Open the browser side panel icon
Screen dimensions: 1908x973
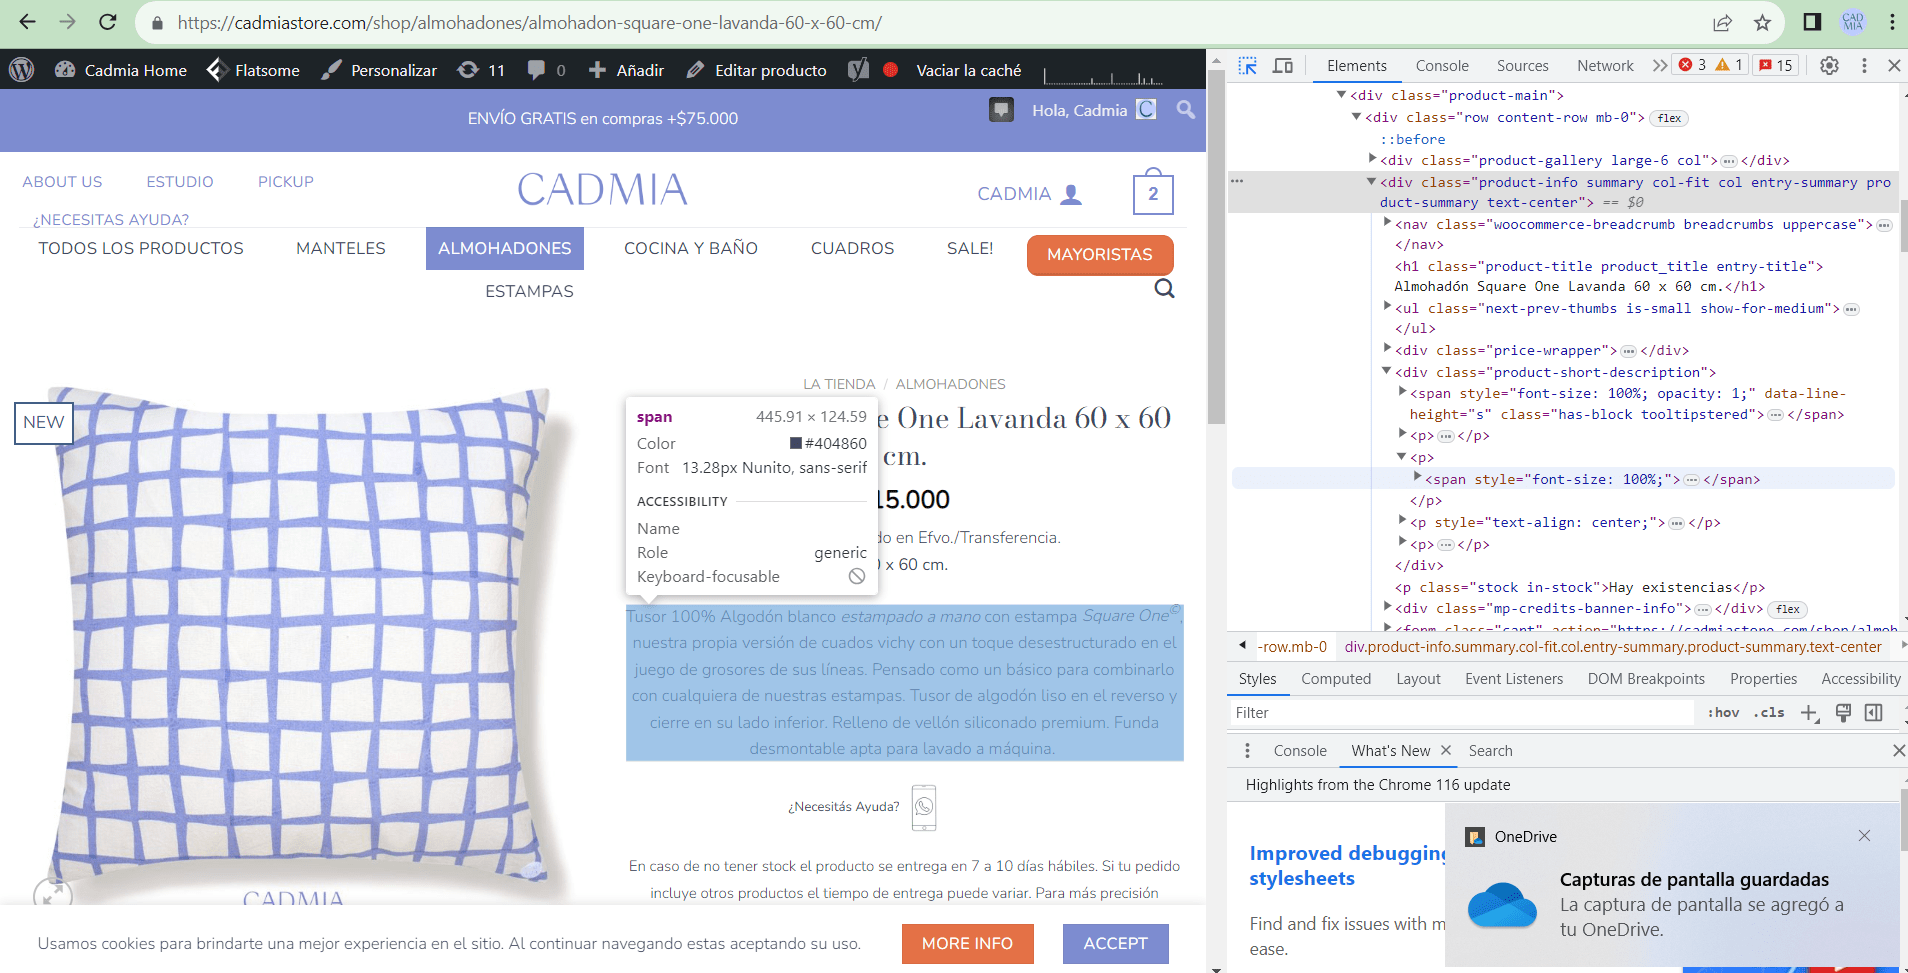(x=1812, y=22)
